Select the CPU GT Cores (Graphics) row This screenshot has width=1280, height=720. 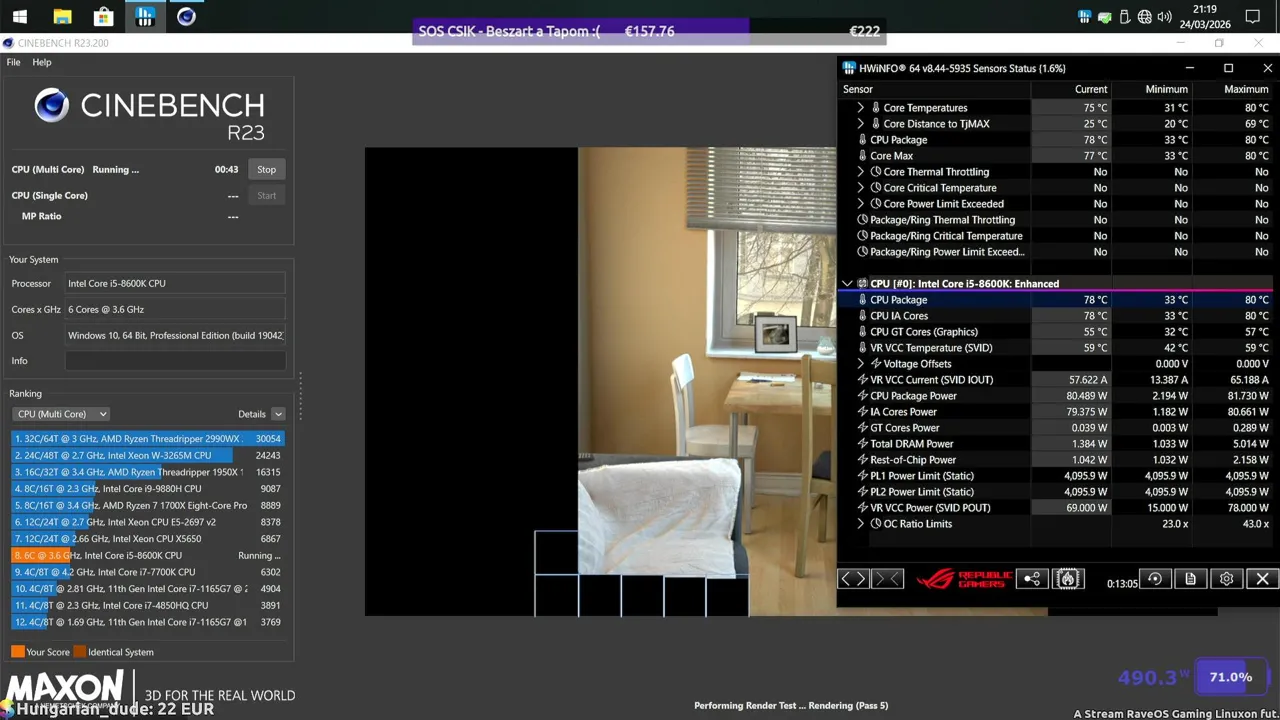pyautogui.click(x=1055, y=332)
